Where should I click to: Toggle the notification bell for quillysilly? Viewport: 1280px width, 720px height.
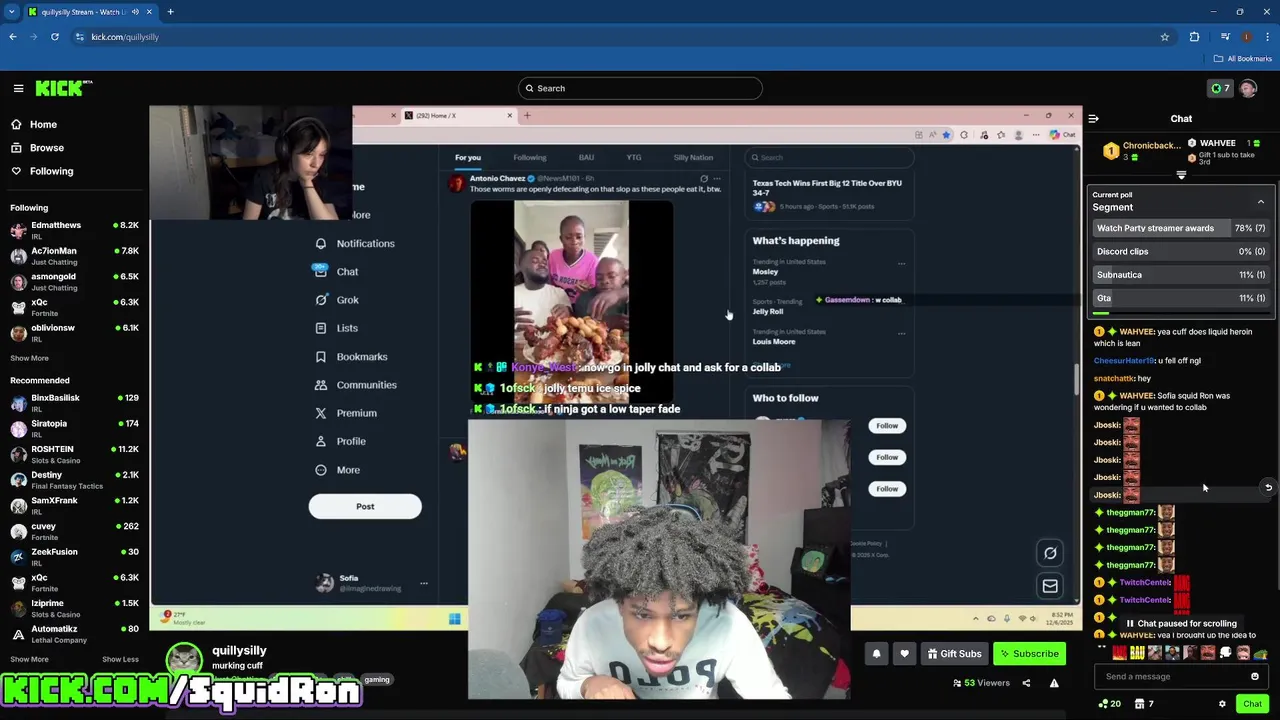pos(876,654)
